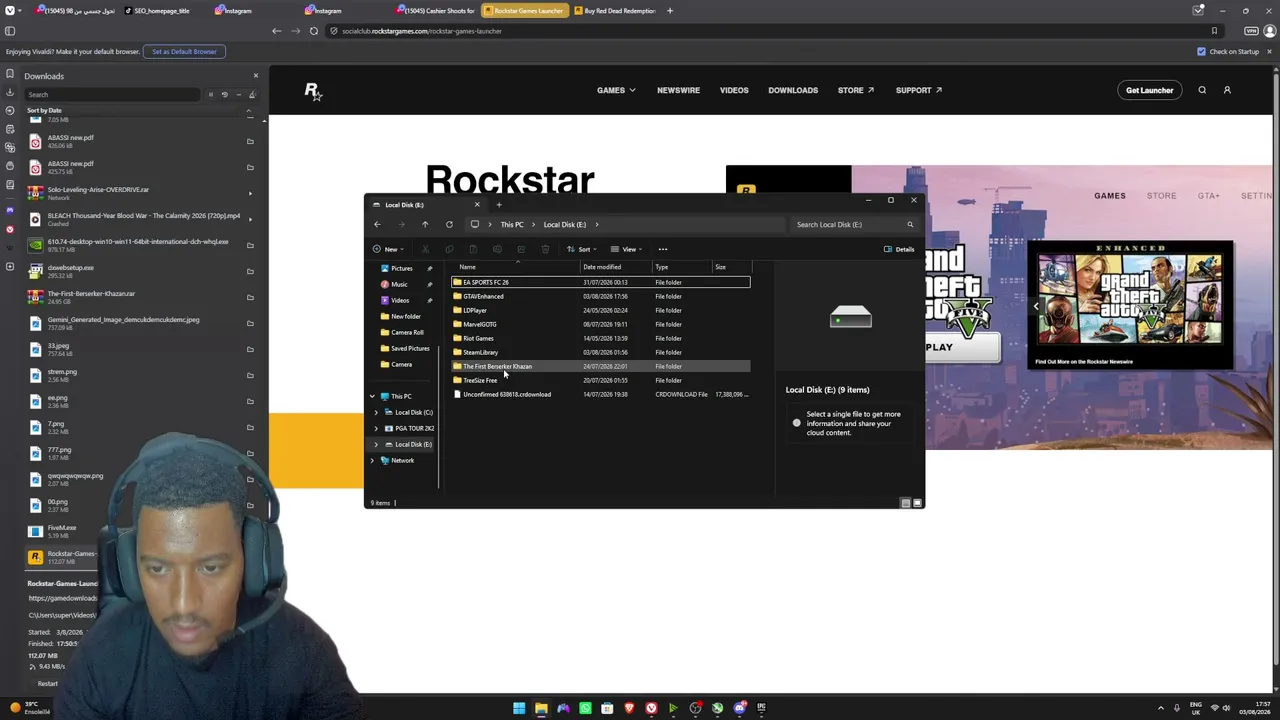Select the EA SPORTS FC 26 folder
This screenshot has height=720, width=1280.
tap(601, 282)
